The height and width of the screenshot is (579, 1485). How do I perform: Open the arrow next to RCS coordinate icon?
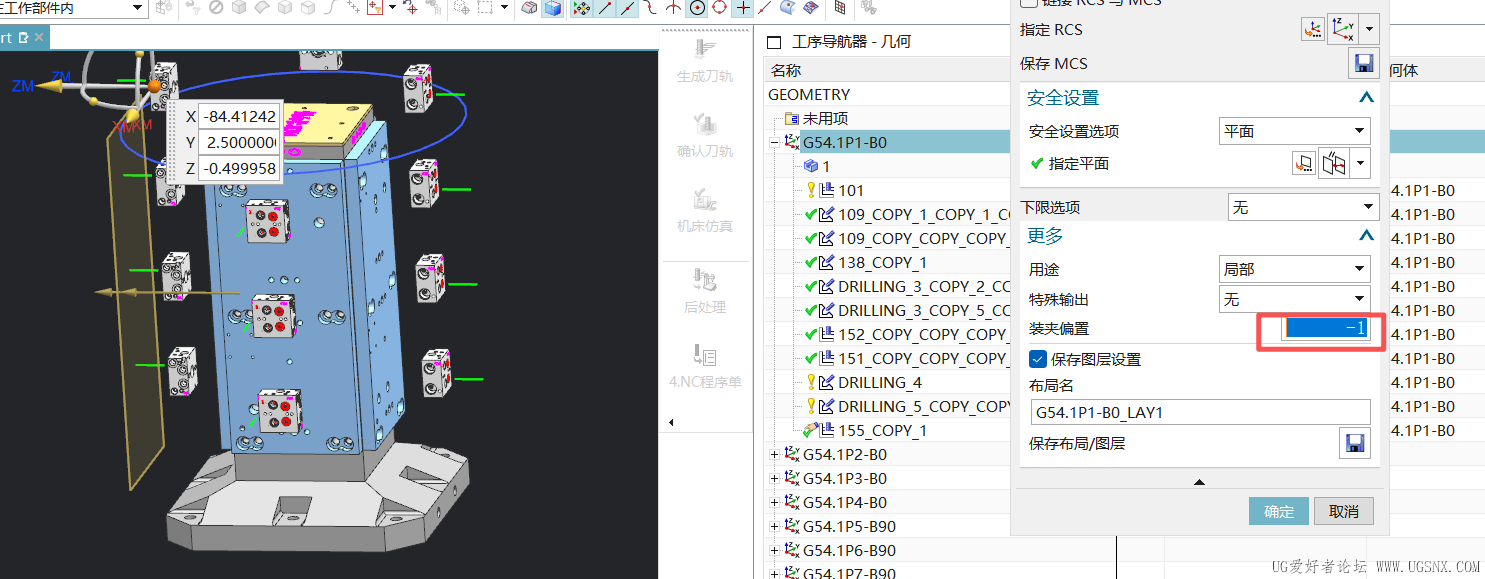coord(1370,29)
